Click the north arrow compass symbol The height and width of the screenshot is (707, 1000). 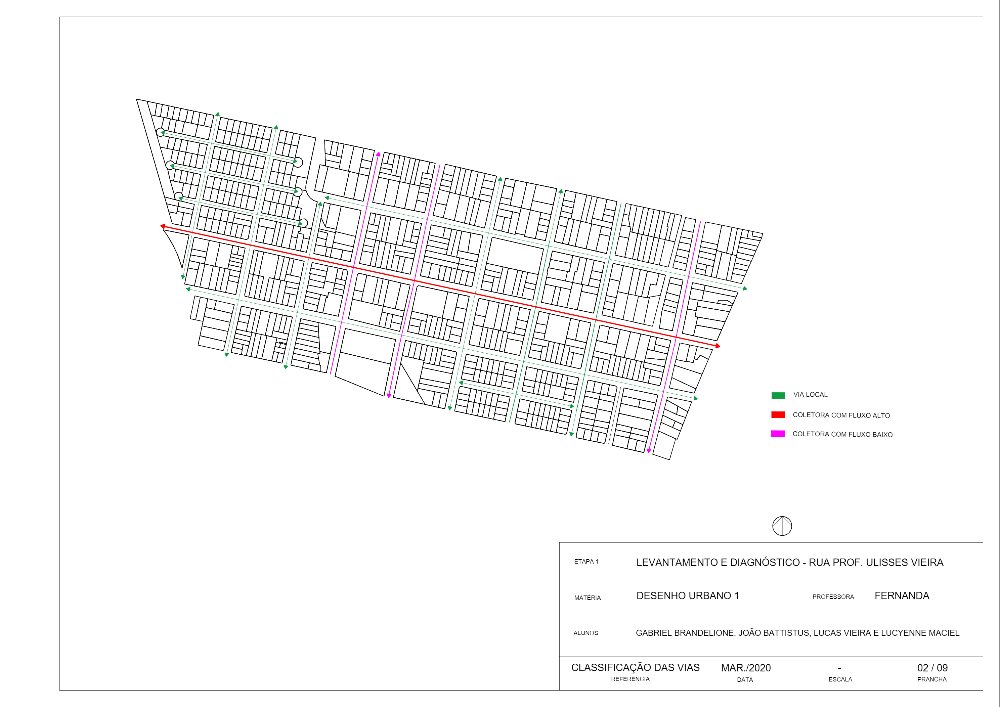tap(782, 526)
